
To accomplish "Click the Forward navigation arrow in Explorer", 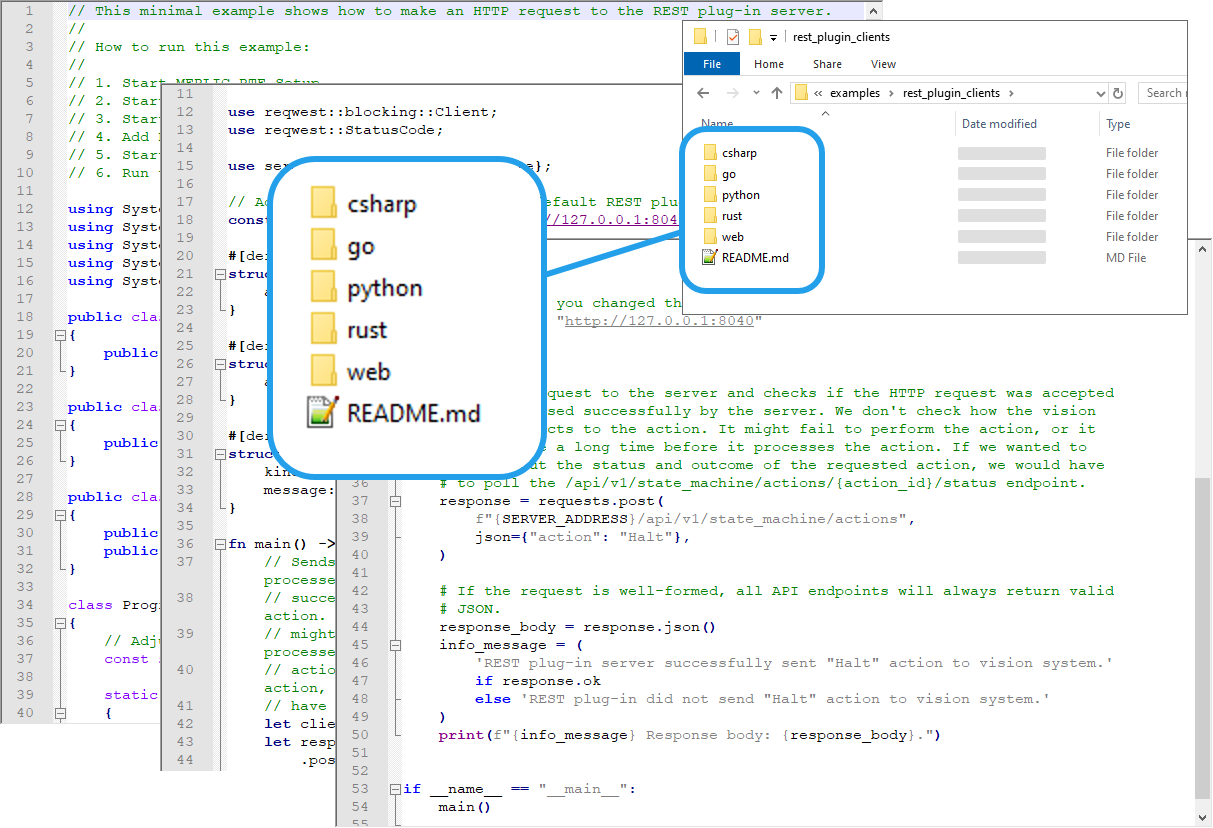I will [x=731, y=93].
